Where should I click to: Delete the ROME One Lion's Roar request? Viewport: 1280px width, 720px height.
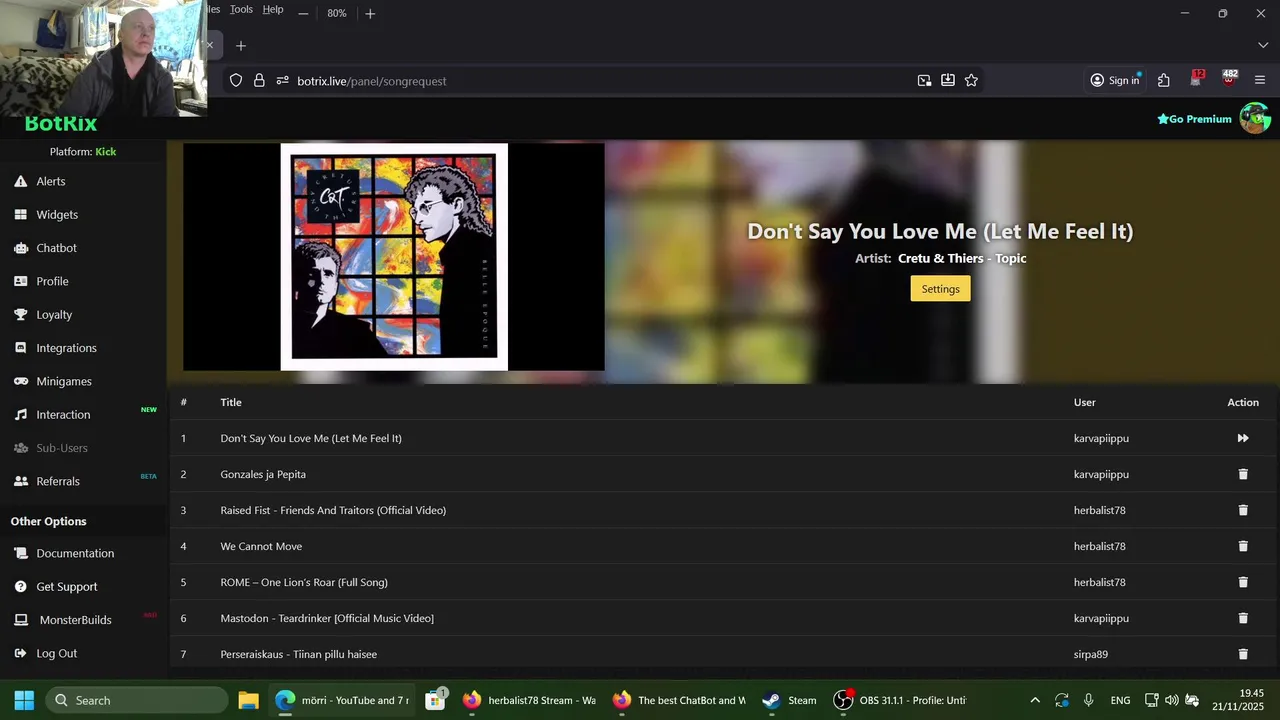click(1243, 582)
